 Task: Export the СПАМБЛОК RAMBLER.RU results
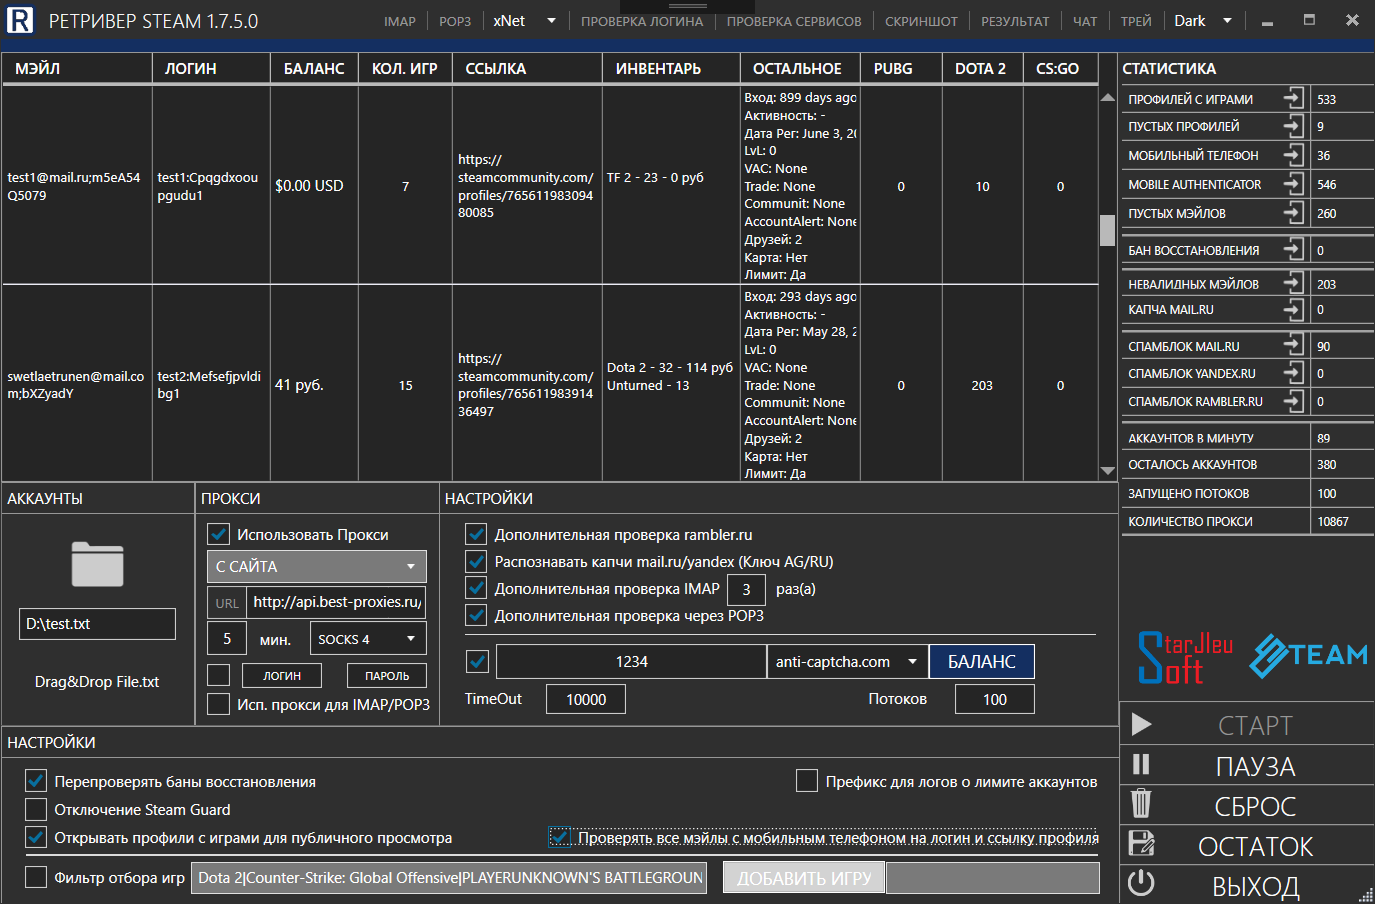coord(1293,401)
